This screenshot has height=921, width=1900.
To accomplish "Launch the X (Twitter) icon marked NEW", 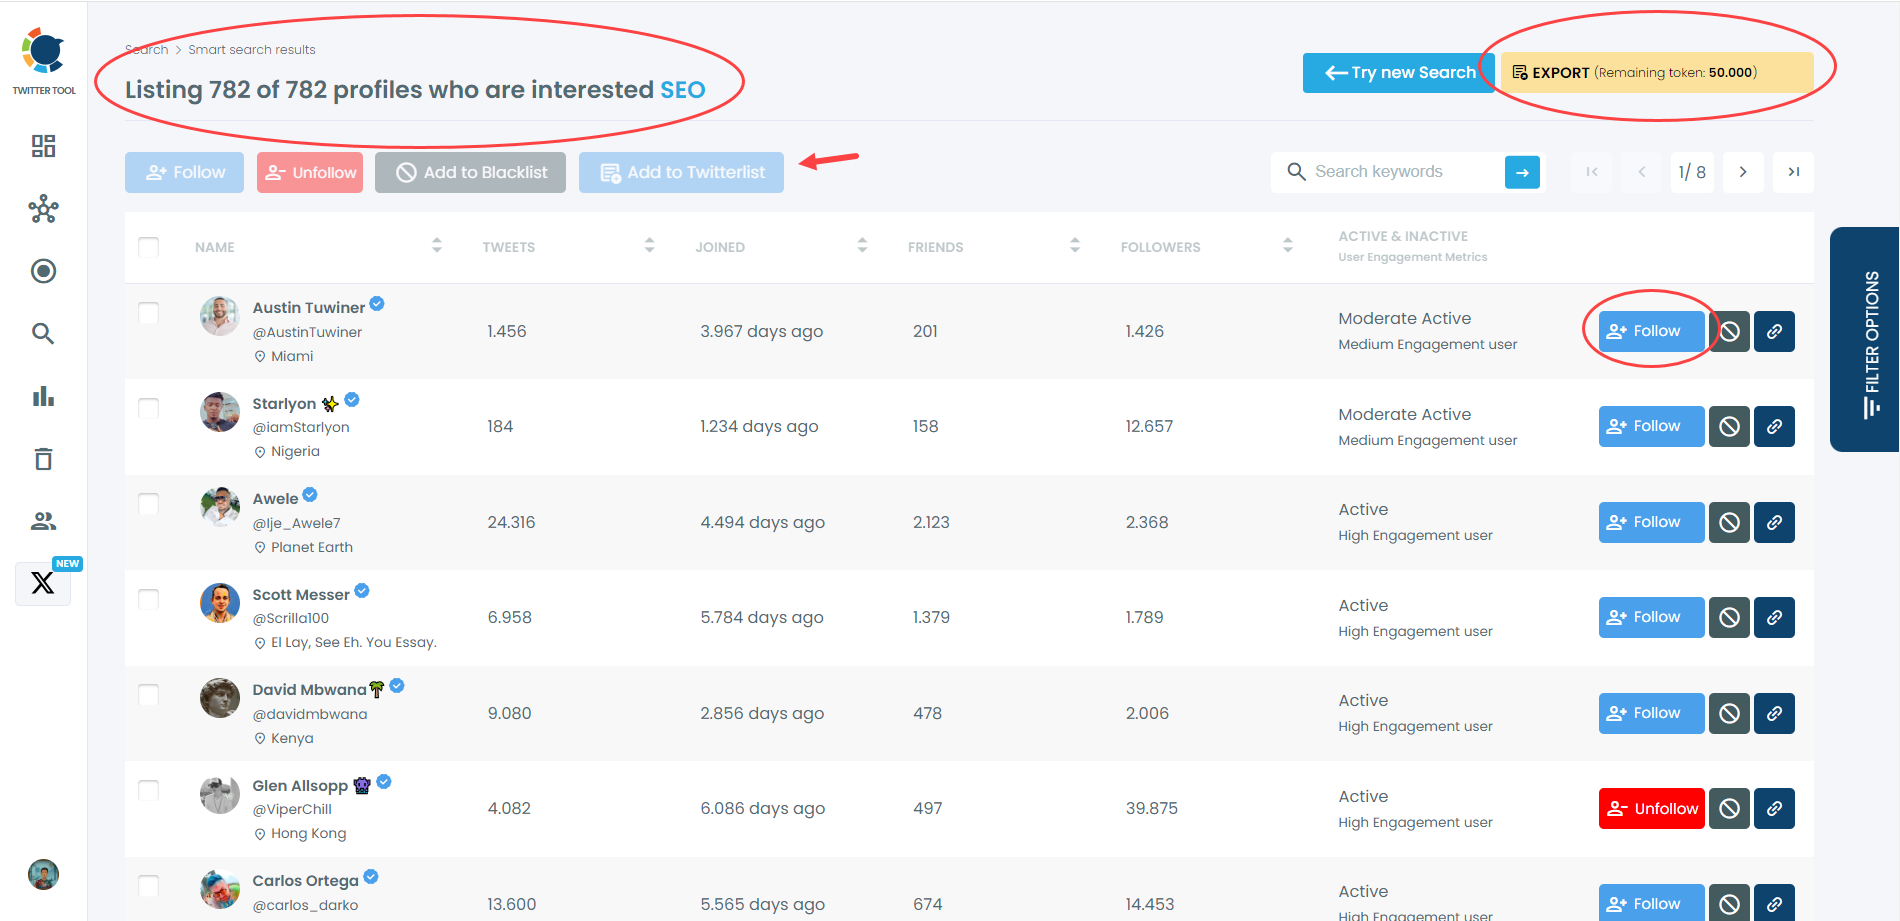I will (43, 583).
